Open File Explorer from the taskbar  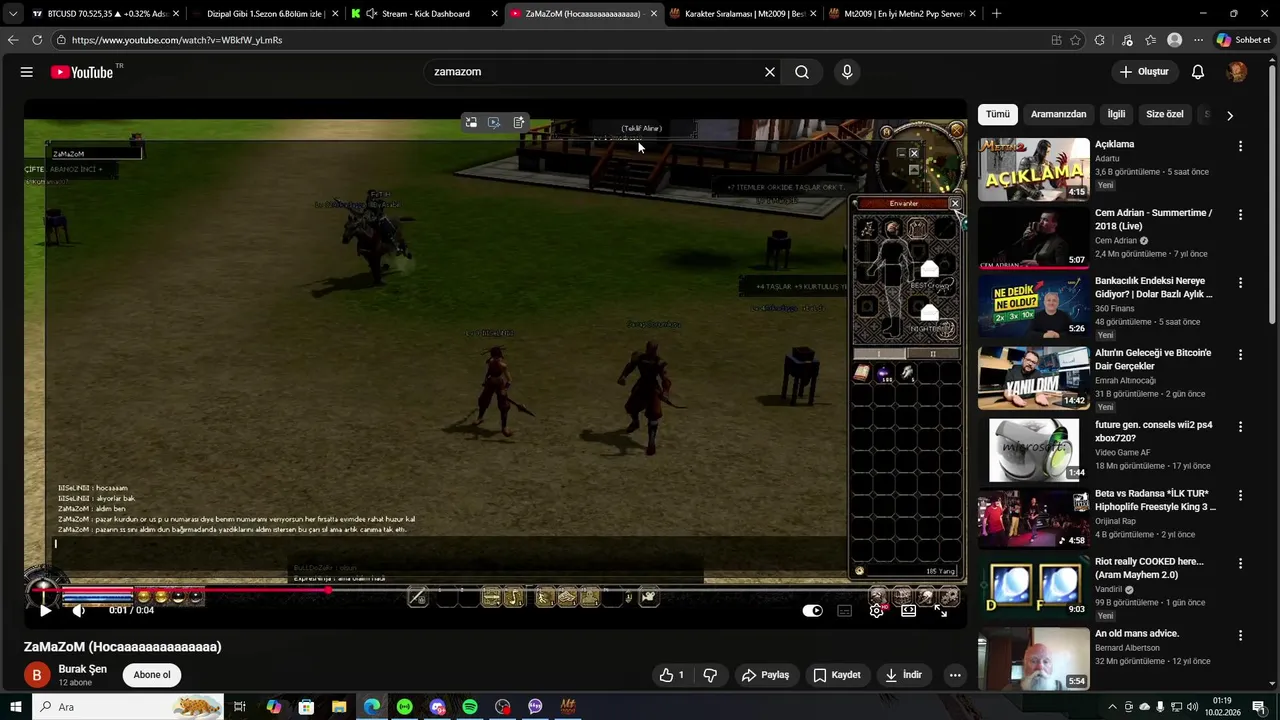tap(339, 707)
